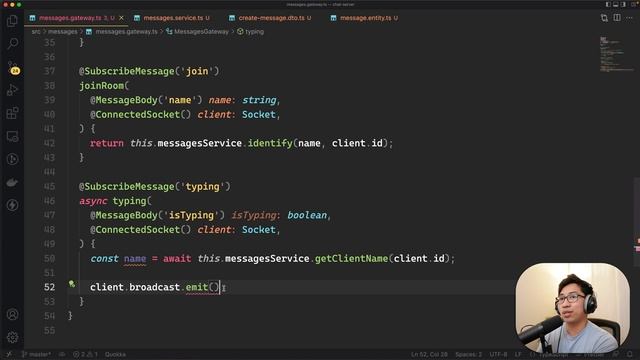This screenshot has height=360, width=640.
Task: Close the messages.gateway.ts tab
Action: coord(121,18)
